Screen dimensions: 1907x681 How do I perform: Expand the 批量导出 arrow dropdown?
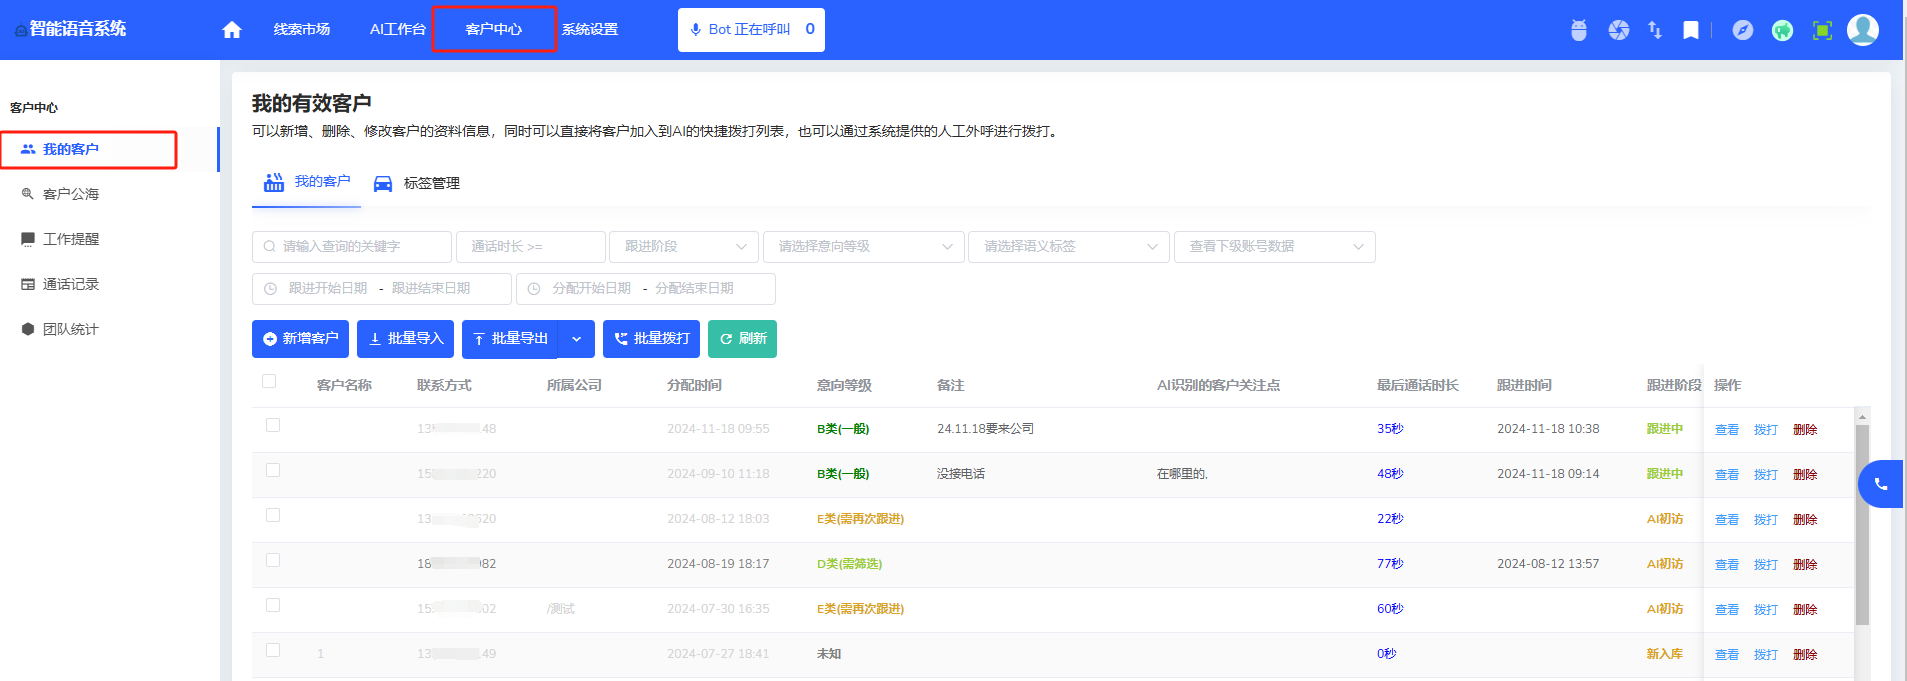point(577,339)
